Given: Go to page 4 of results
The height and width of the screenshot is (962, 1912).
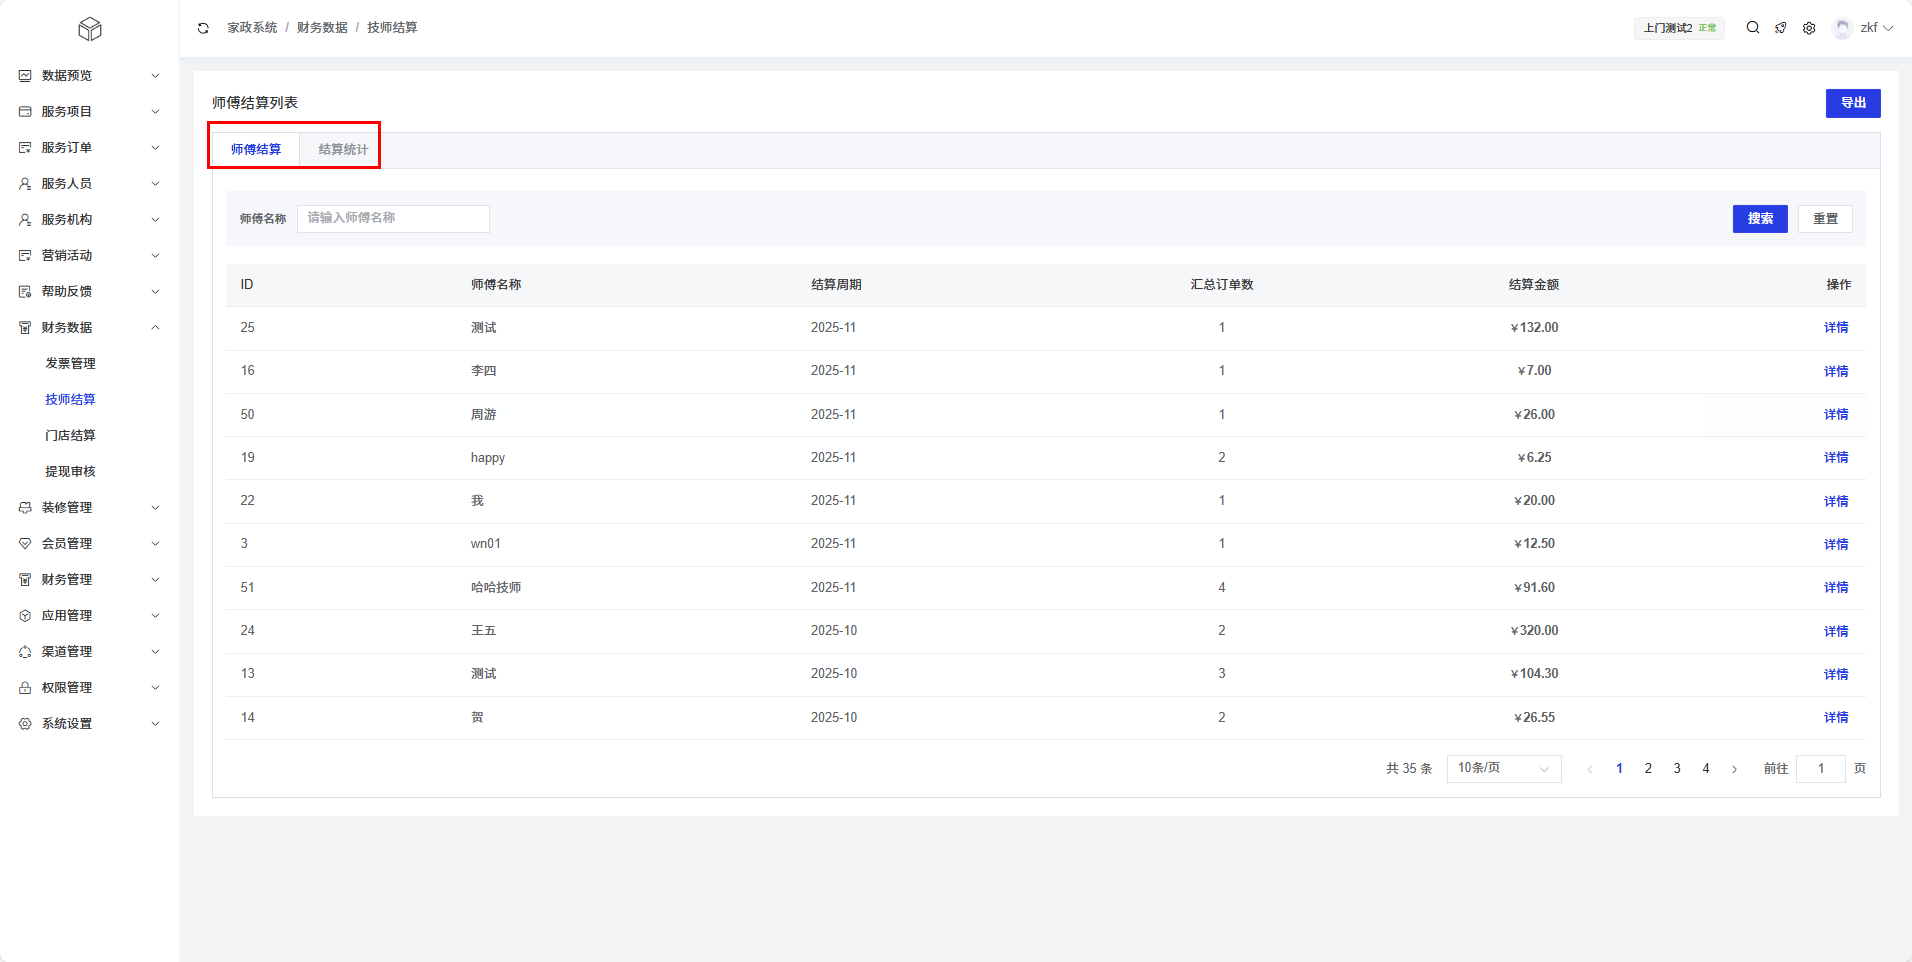Looking at the screenshot, I should 1706,769.
